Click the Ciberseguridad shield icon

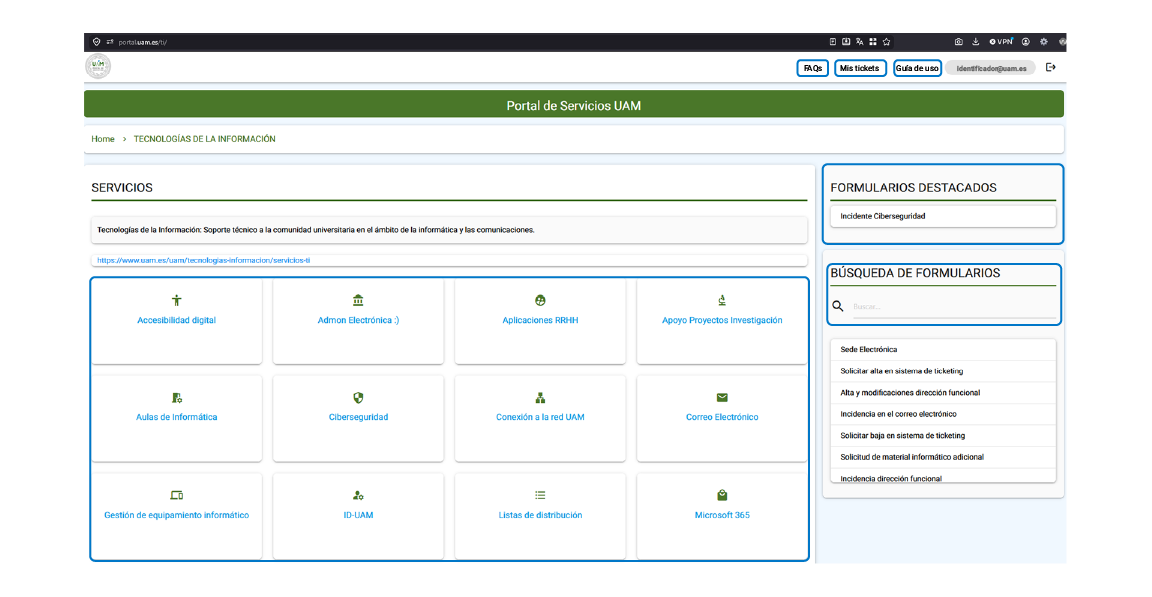click(x=358, y=398)
